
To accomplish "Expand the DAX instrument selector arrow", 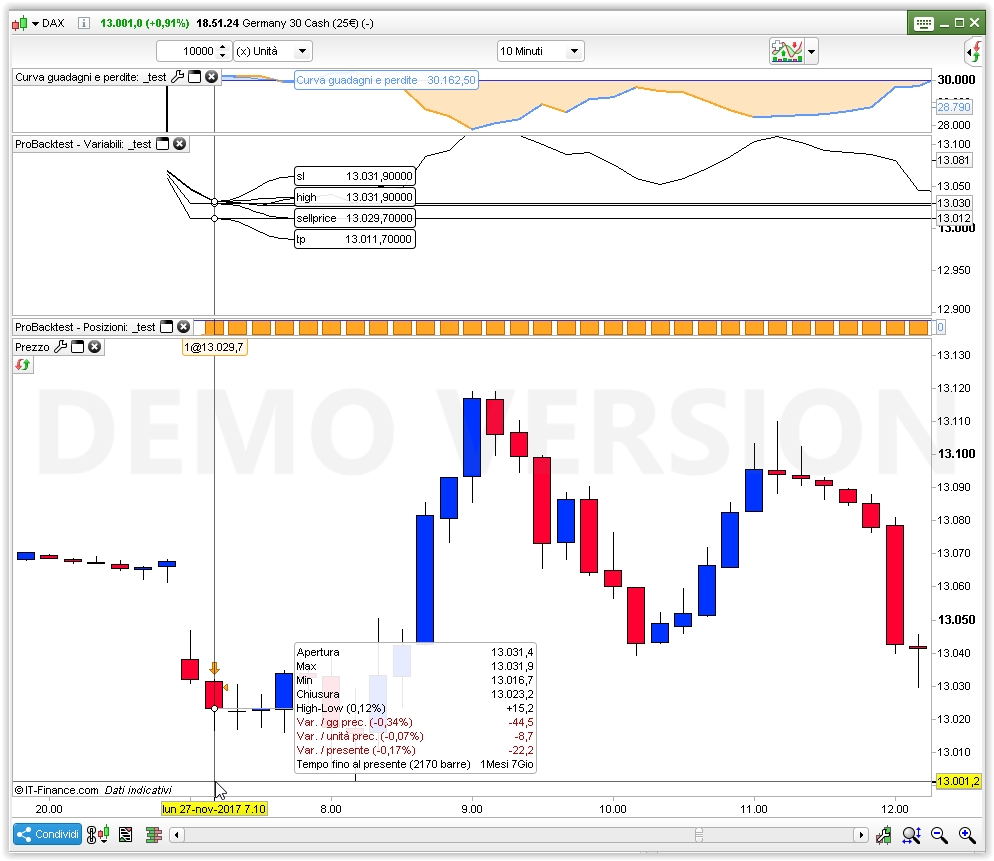I will coord(36,23).
